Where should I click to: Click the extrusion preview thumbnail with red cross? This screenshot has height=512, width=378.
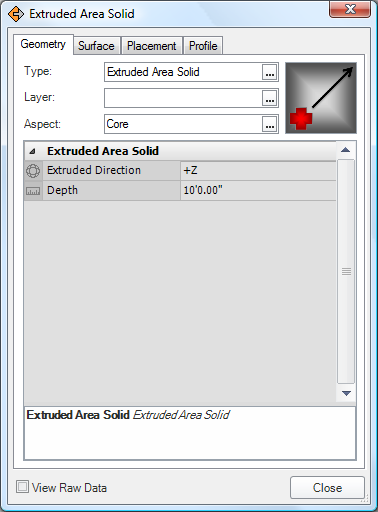click(321, 98)
